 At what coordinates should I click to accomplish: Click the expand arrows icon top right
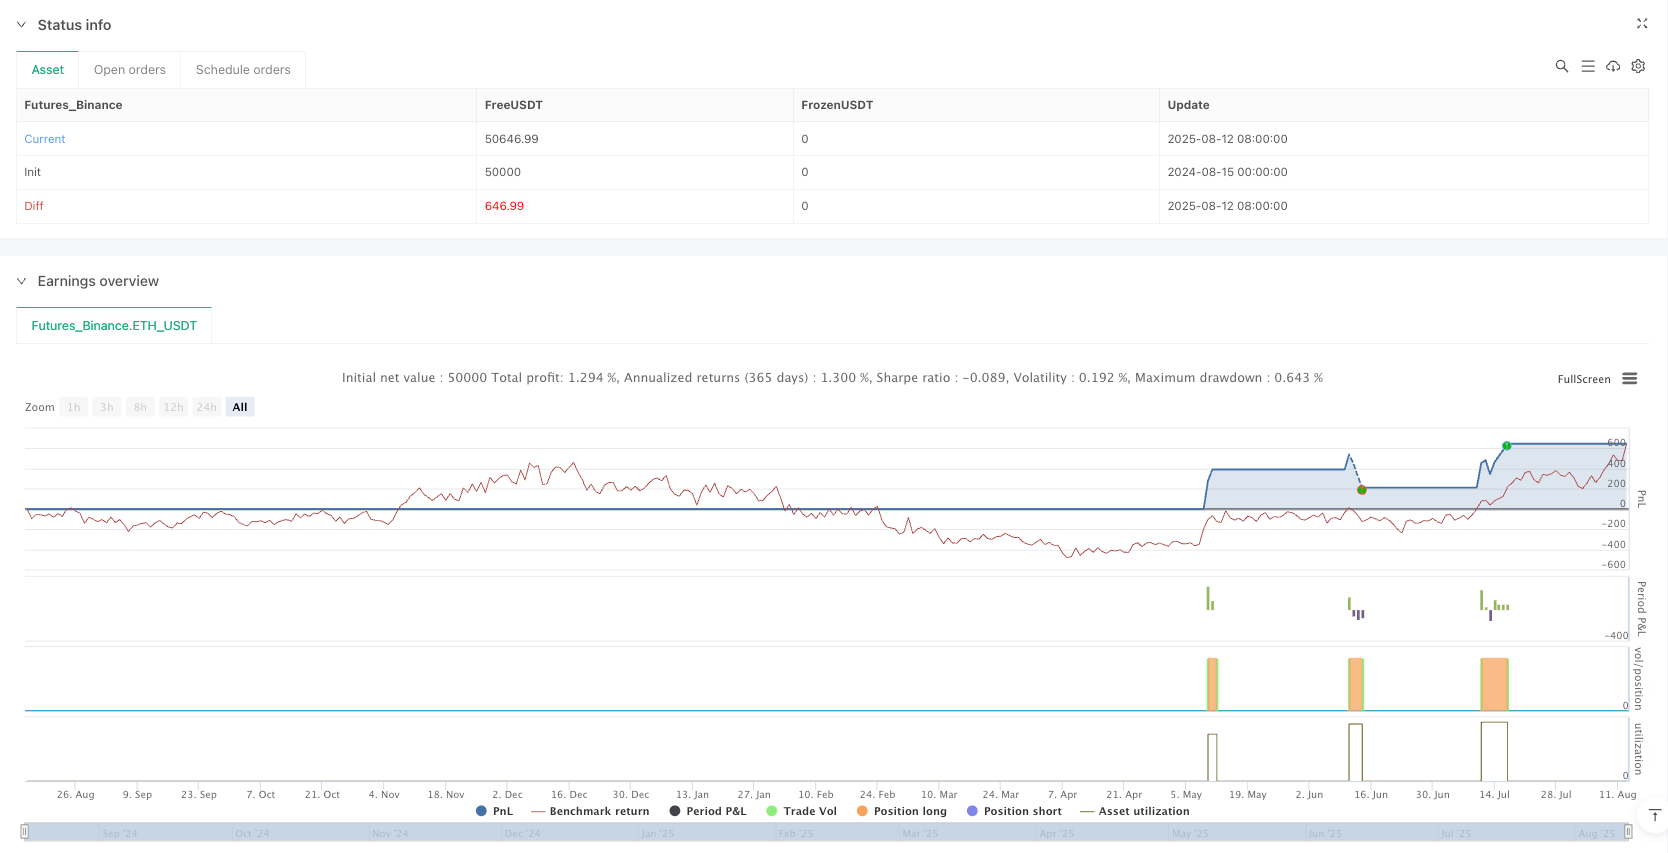[x=1641, y=23]
